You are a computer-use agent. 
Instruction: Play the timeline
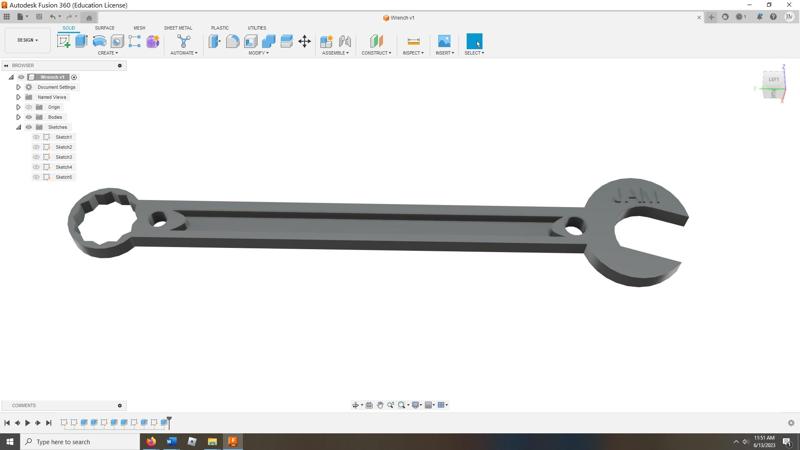[28, 423]
